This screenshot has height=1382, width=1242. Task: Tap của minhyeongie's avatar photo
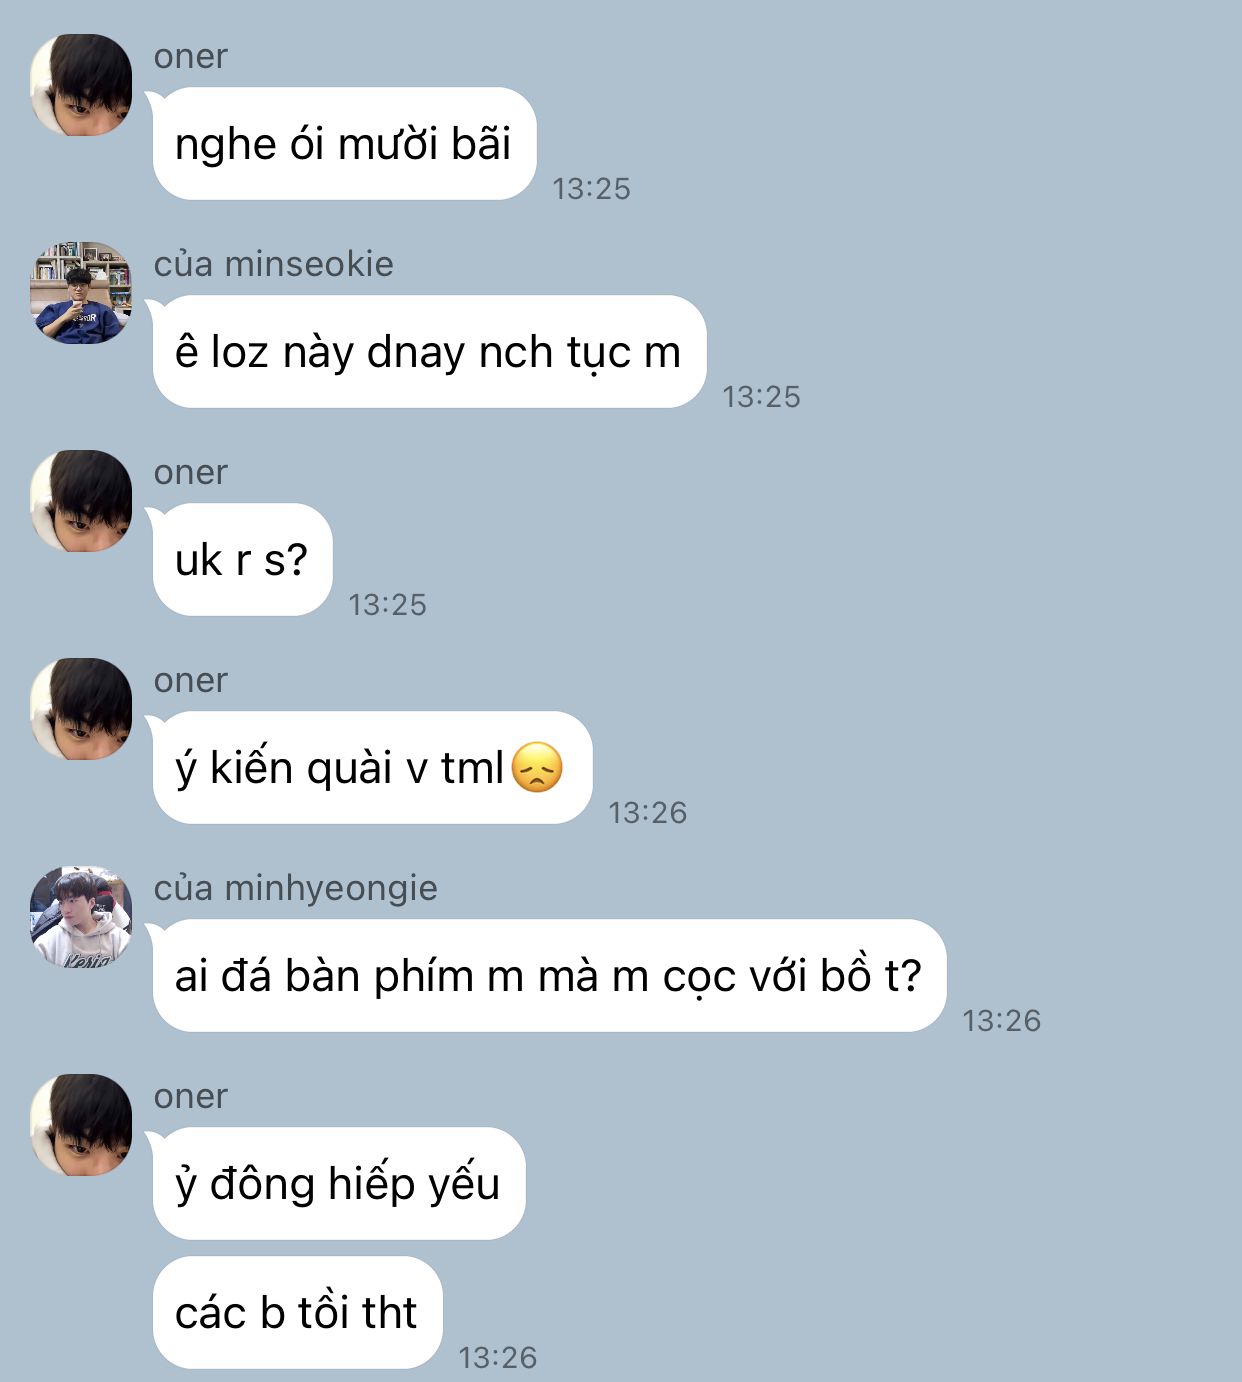(81, 917)
